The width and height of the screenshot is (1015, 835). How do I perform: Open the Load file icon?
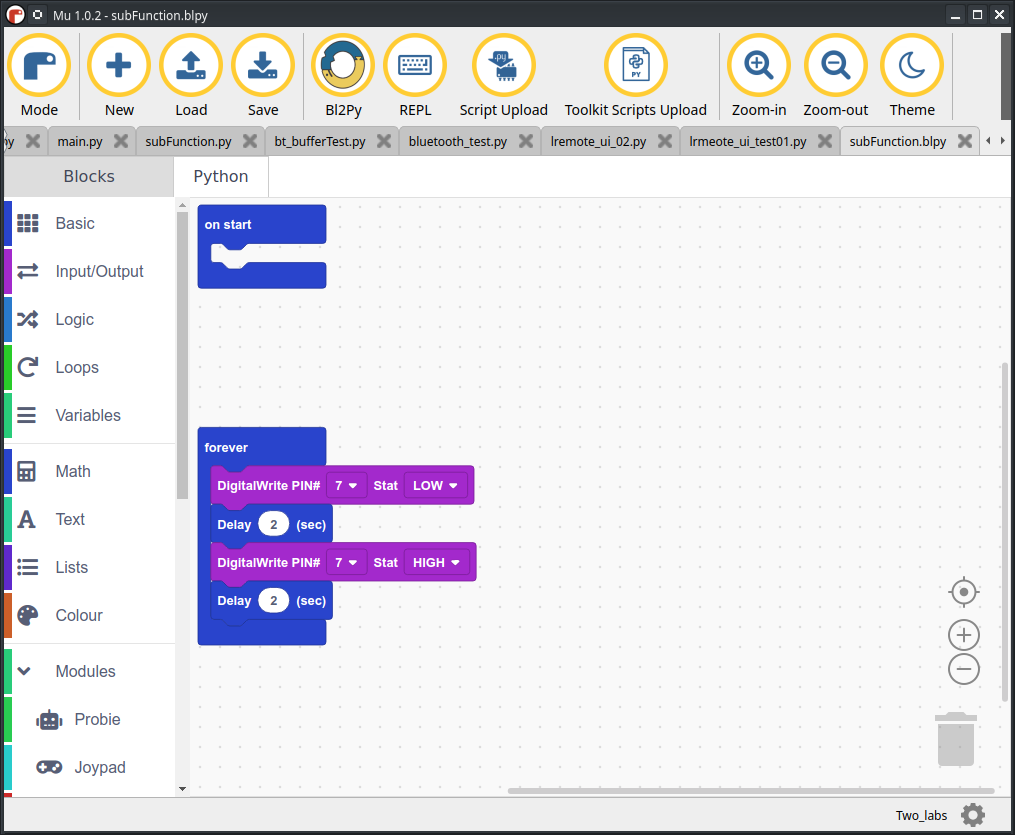[x=191, y=65]
